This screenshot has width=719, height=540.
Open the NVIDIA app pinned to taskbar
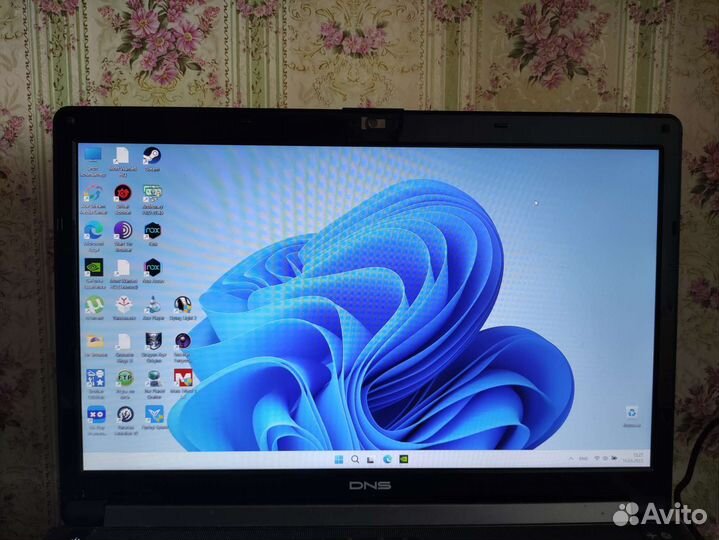pyautogui.click(x=403, y=459)
